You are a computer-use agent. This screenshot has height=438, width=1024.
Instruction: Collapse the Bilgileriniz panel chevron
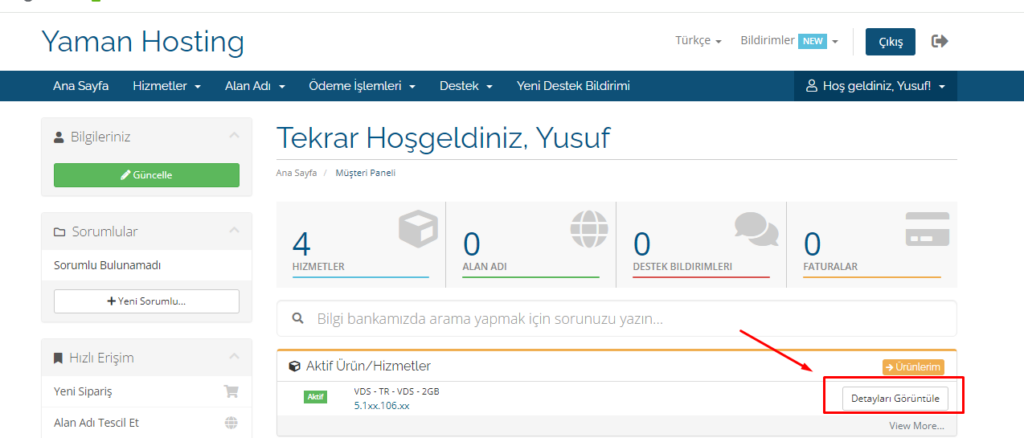pos(234,136)
